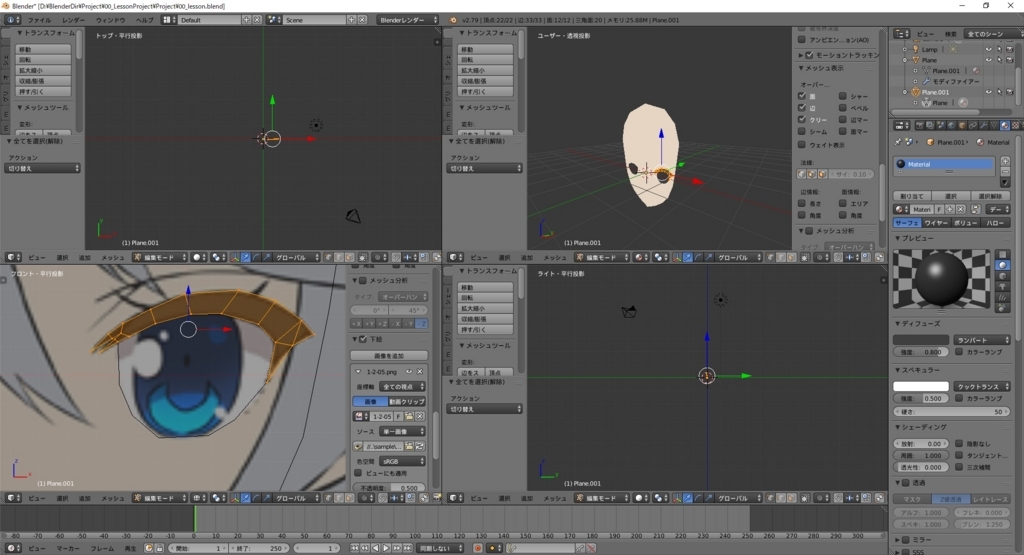
Task: Click the timeline end frame field
Action: [x=259, y=548]
